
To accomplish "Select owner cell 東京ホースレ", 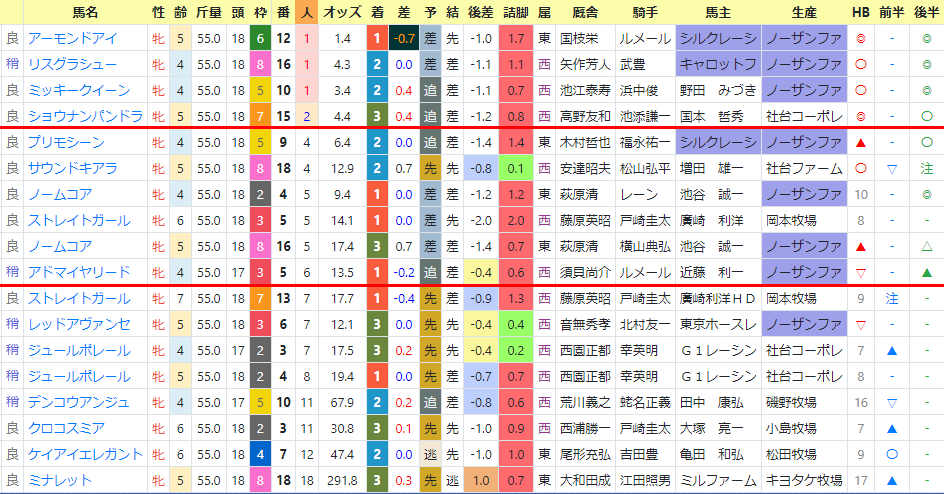I will [x=718, y=324].
